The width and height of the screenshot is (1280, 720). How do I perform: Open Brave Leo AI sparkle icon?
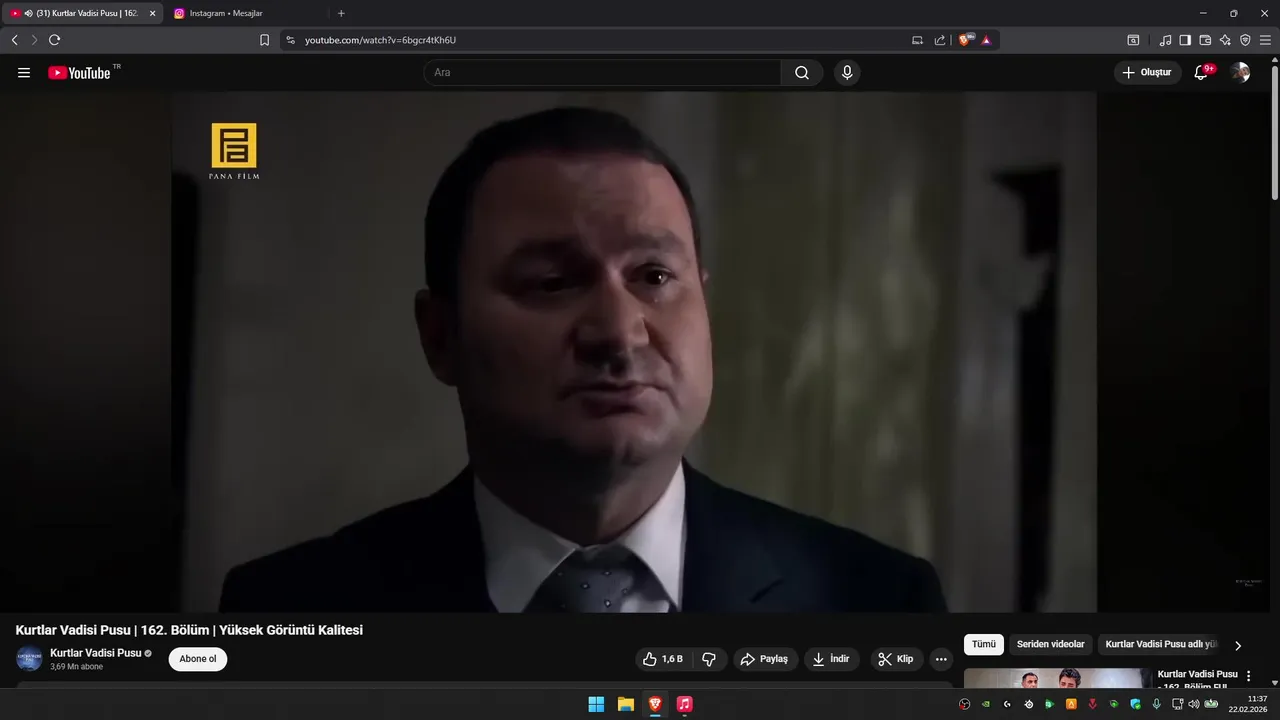(x=1225, y=40)
